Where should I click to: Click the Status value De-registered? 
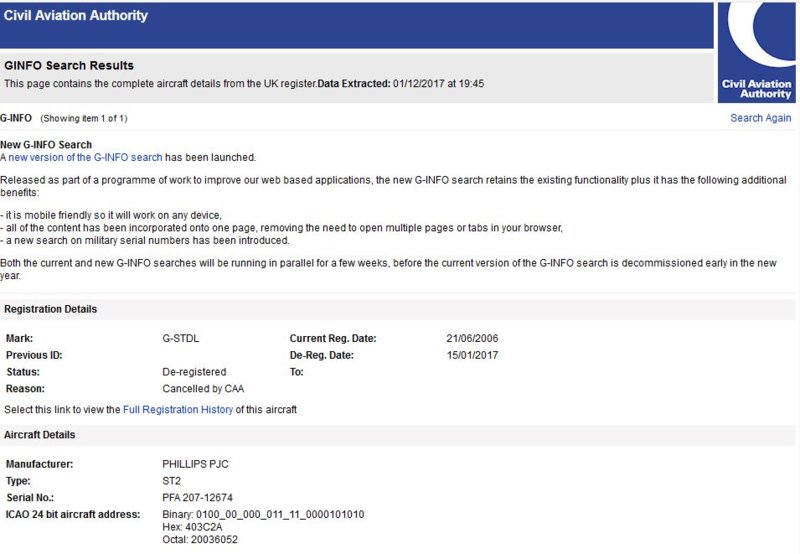[194, 372]
